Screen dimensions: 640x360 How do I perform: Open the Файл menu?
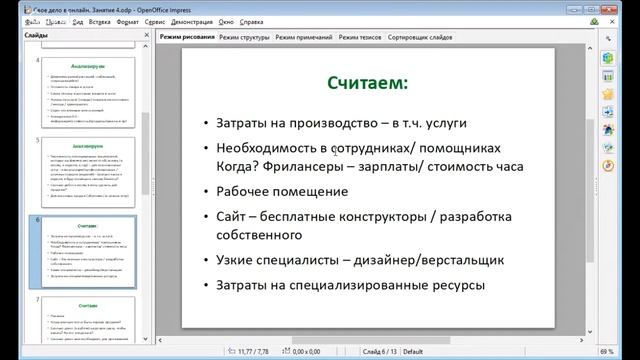[x=32, y=22]
